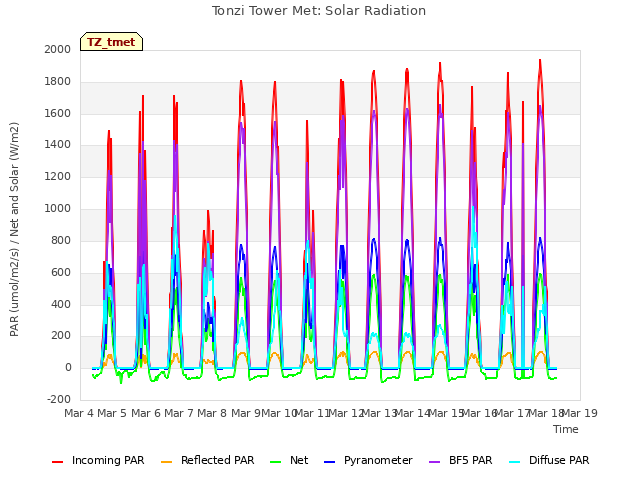Click the y-axis title PAR / Net and Solar

[14, 229]
